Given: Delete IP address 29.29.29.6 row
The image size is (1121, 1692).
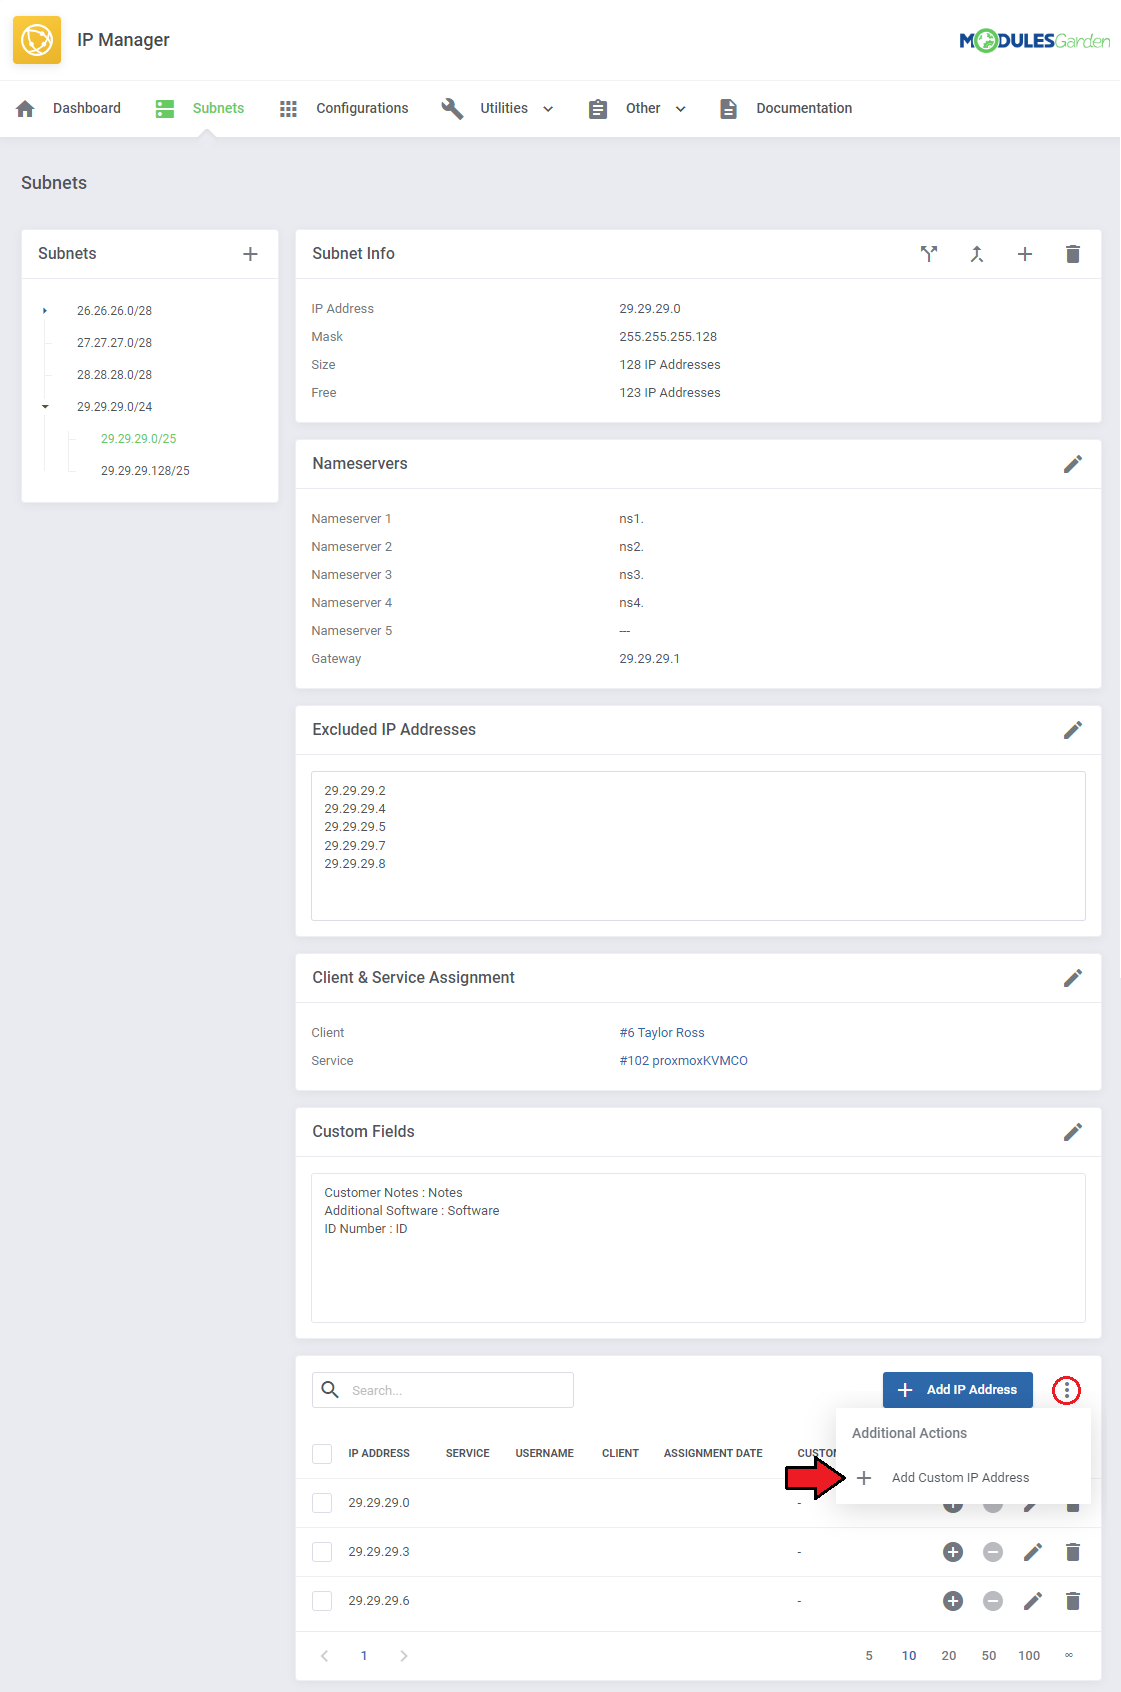Looking at the screenshot, I should coord(1073,1601).
